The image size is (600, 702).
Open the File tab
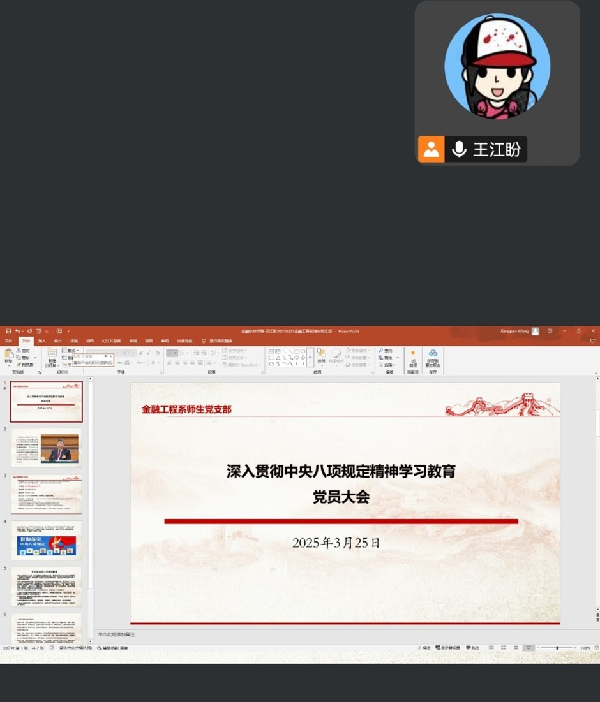8,341
